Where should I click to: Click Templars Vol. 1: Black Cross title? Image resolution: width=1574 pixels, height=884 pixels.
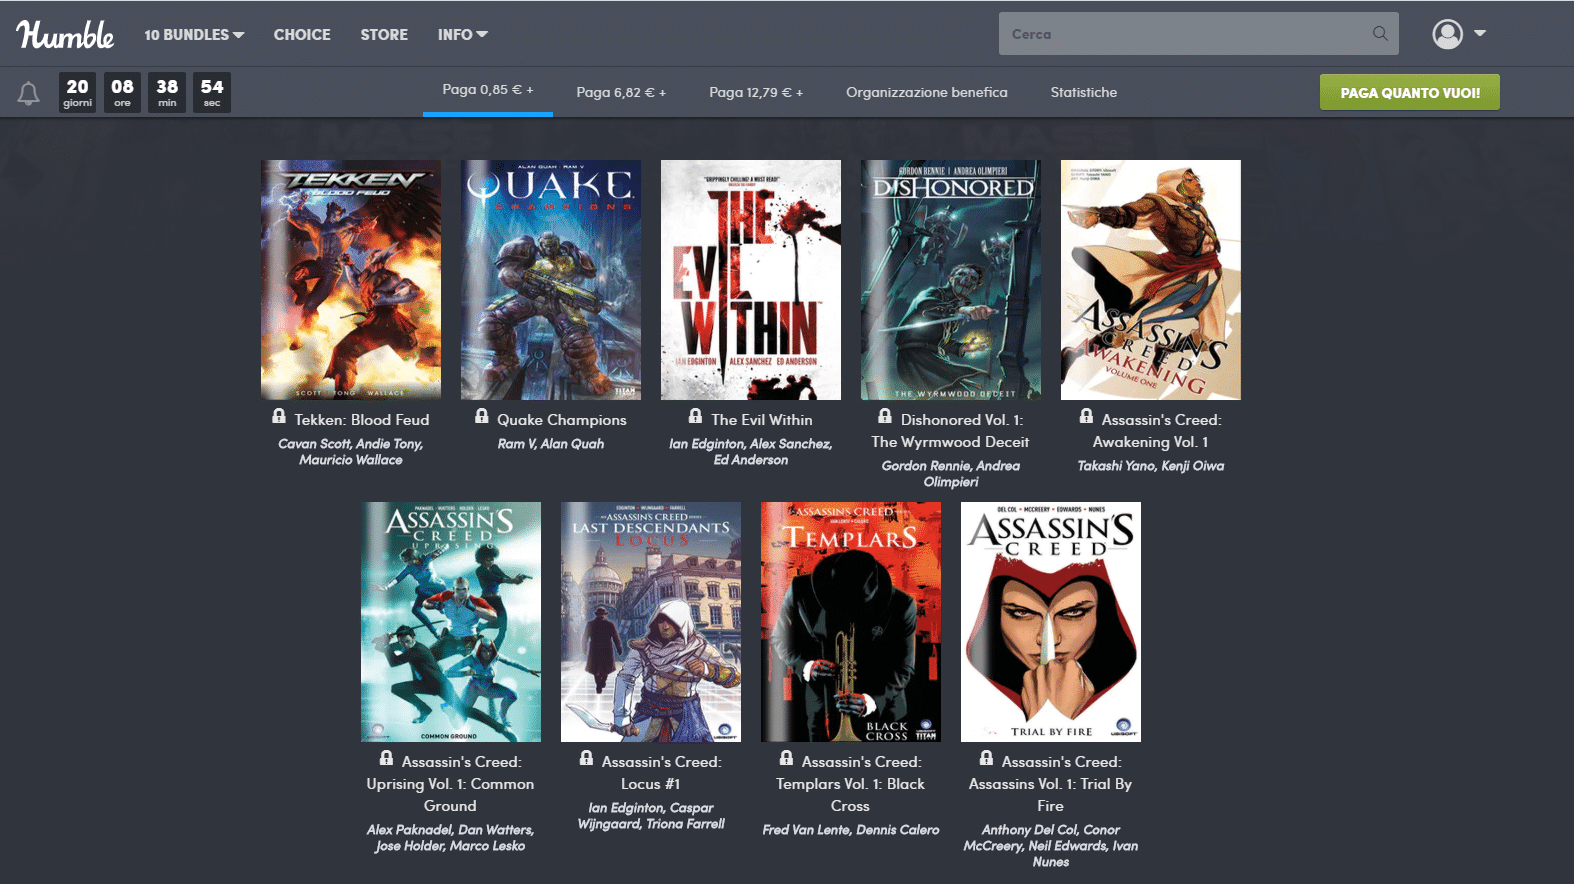(851, 784)
